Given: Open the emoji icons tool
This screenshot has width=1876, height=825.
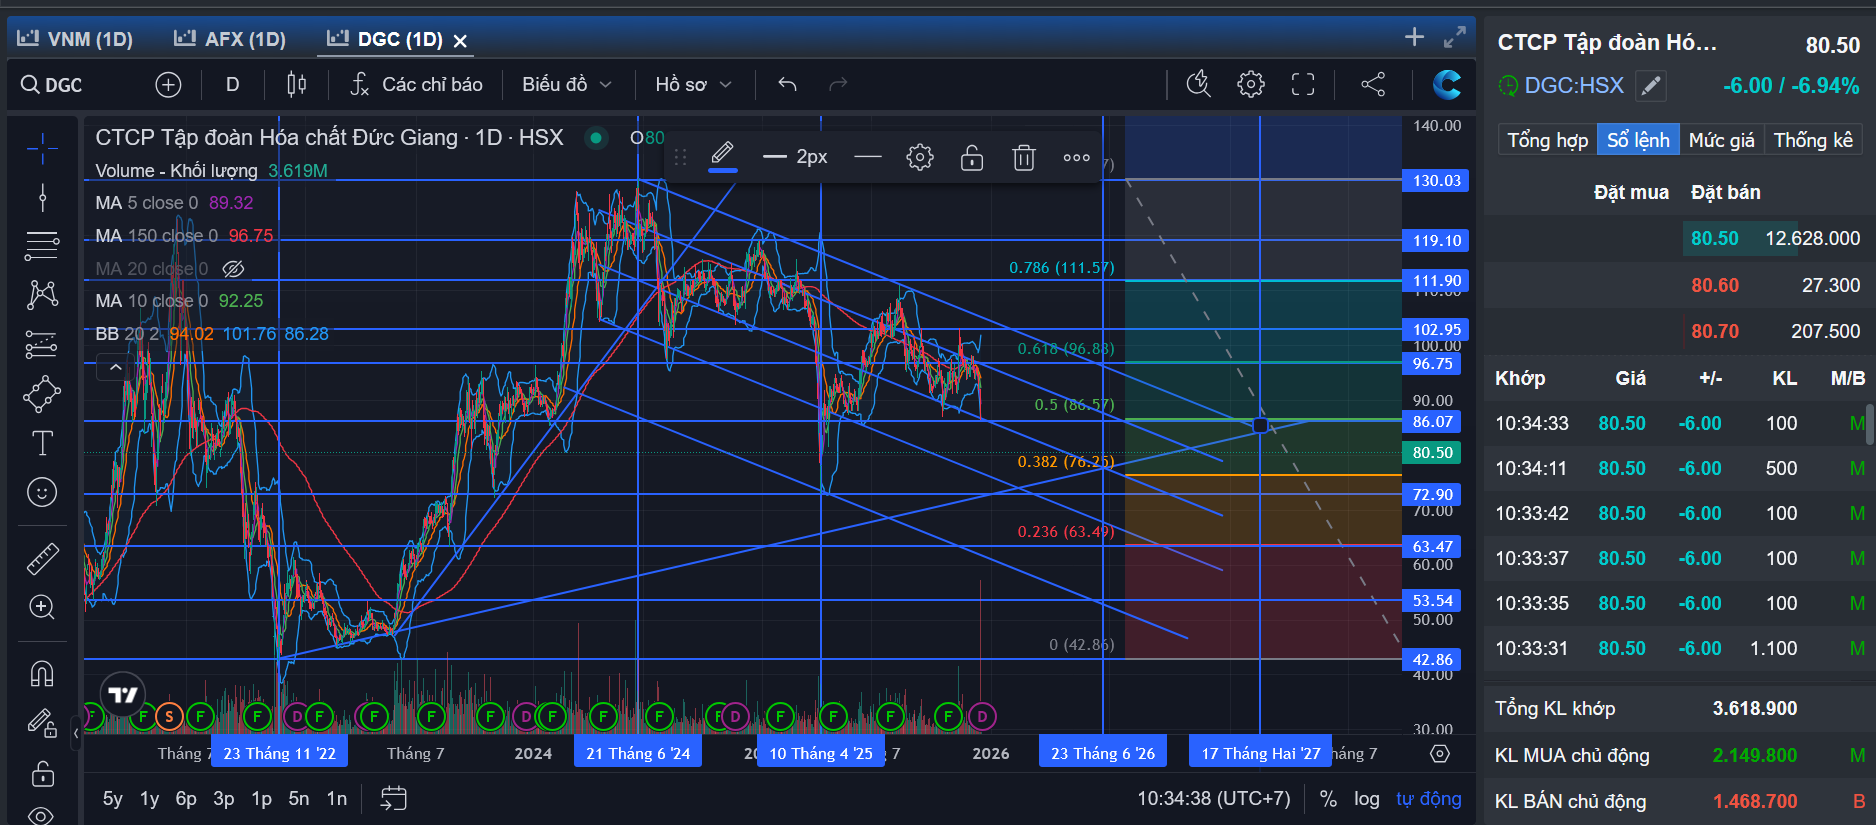Looking at the screenshot, I should pyautogui.click(x=42, y=492).
